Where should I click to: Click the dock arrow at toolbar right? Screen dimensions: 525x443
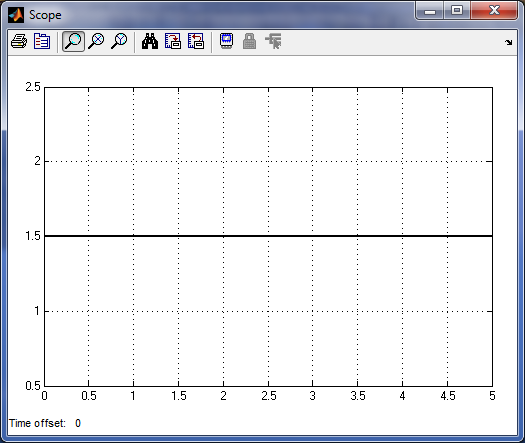pos(509,42)
